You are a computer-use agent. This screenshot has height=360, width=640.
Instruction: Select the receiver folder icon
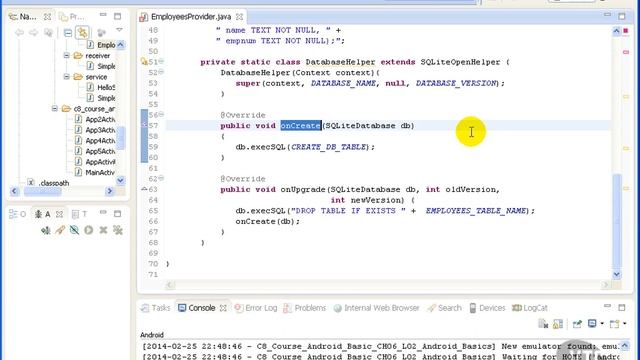(78, 56)
